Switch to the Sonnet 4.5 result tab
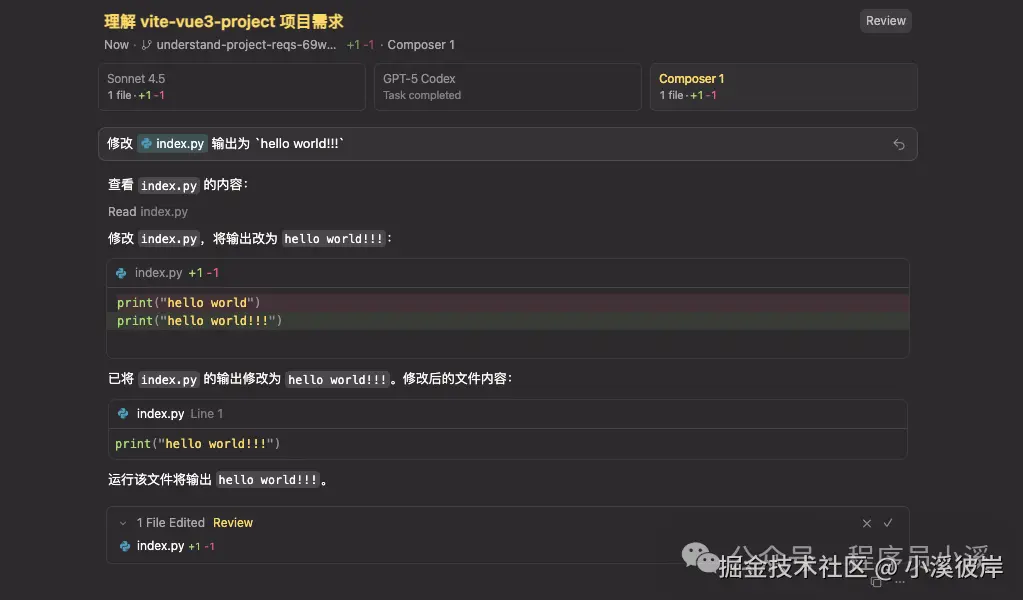Viewport: 1023px width, 600px height. 232,87
